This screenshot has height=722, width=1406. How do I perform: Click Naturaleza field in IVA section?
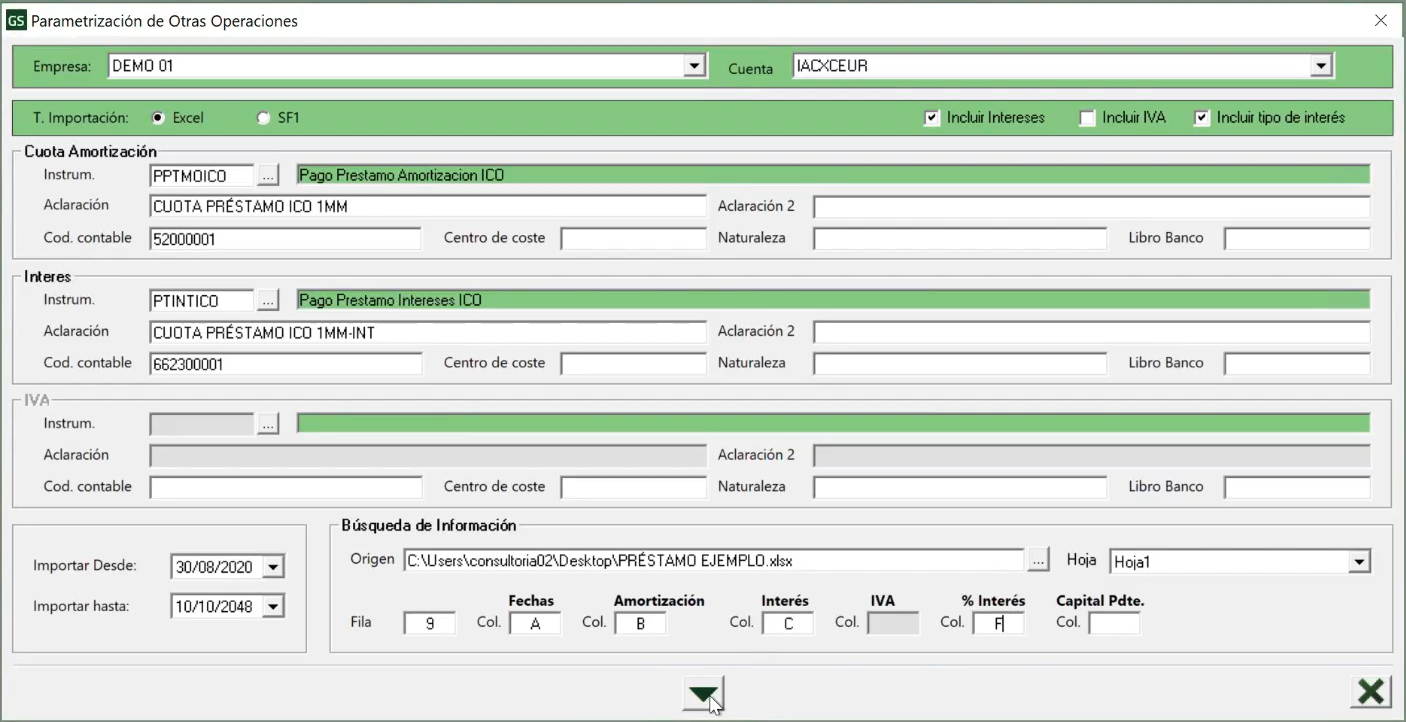(960, 488)
